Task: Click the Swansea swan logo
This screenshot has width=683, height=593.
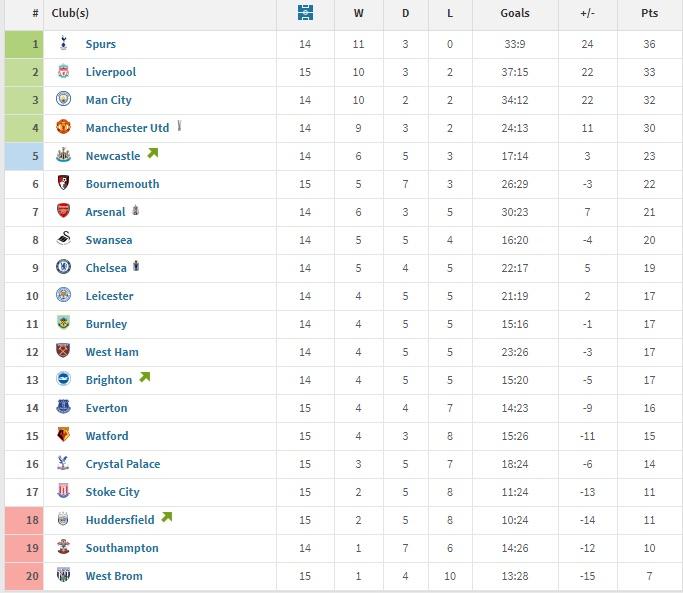Action: (64, 238)
